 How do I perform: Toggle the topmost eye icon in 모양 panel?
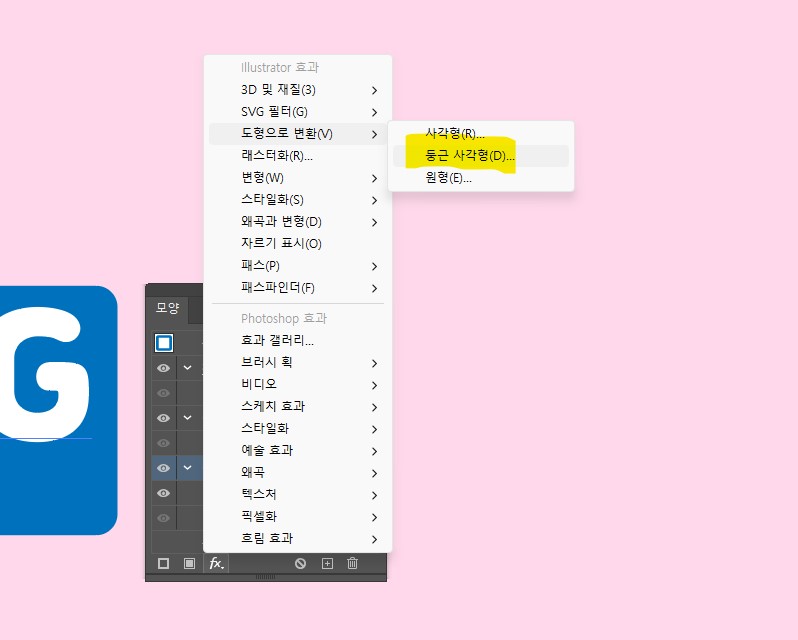pyautogui.click(x=163, y=368)
